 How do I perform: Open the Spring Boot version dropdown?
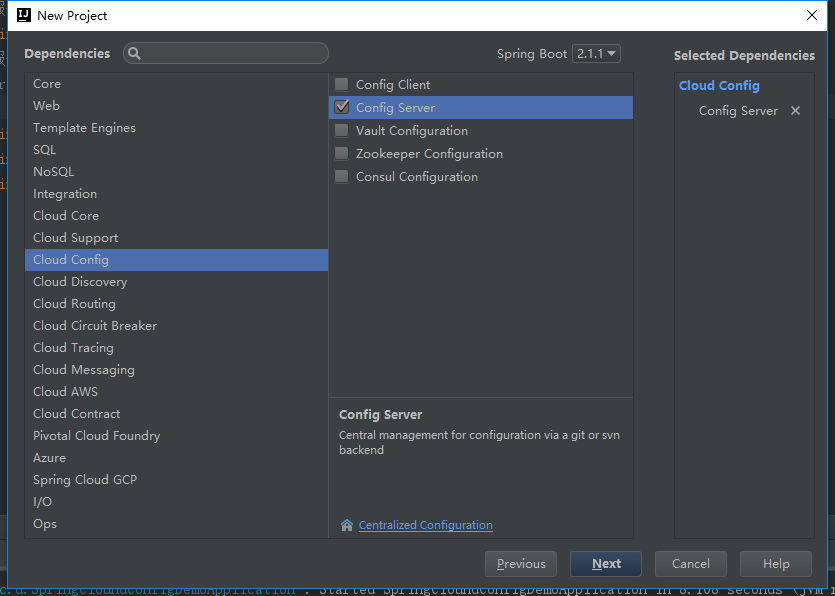coord(596,53)
